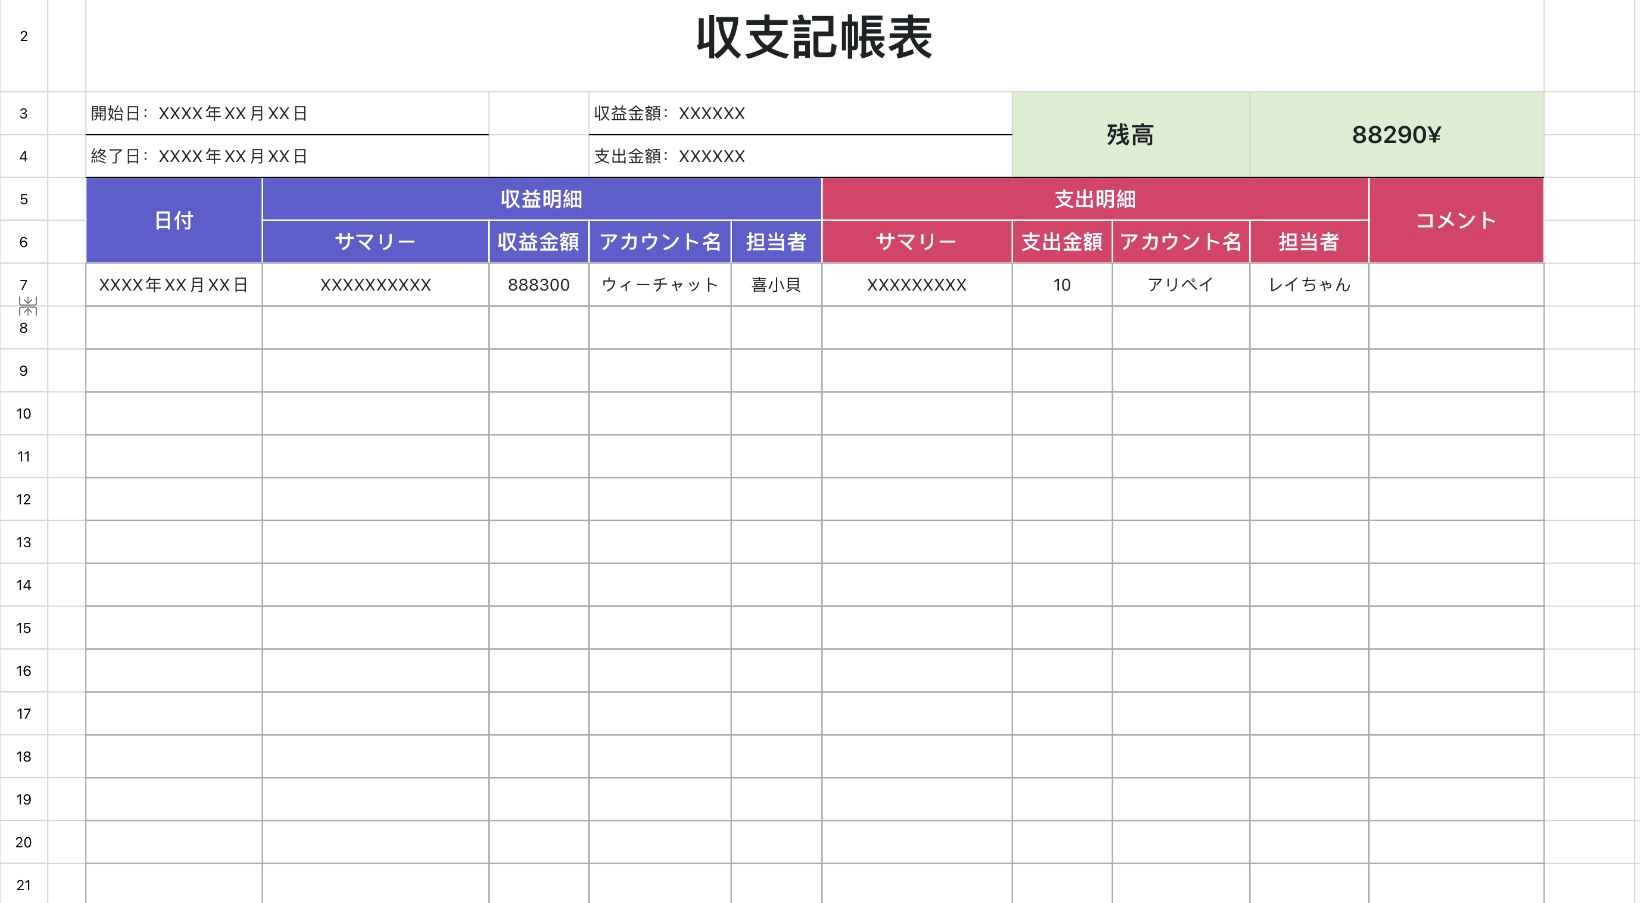Click the 開始日 start date cell
The height and width of the screenshot is (903, 1640).
288,113
